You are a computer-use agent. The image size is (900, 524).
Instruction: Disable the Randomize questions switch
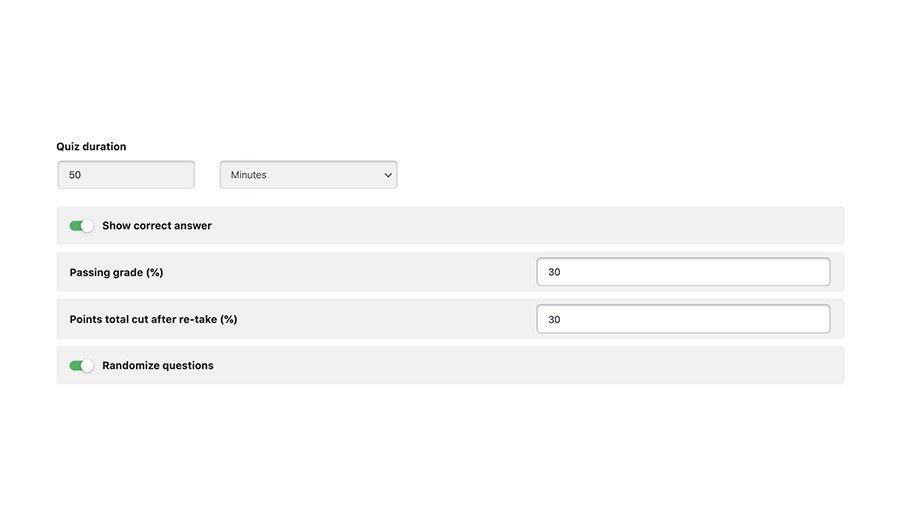click(82, 366)
